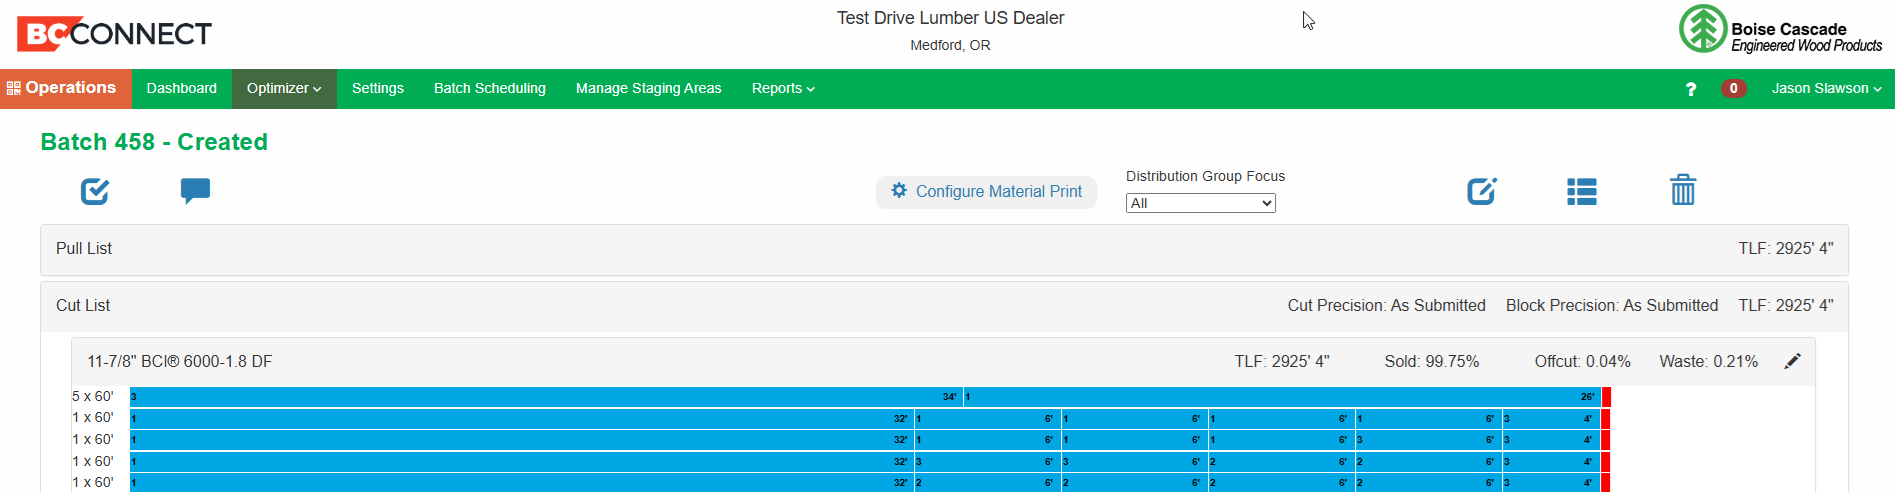Screen dimensions: 1895x492
Task: Click the Cut Precision: As Submitted text
Action: coord(1386,306)
